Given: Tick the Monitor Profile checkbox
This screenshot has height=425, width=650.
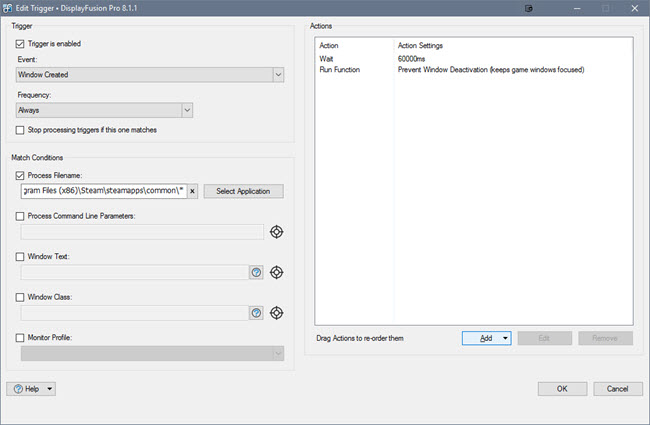Looking at the screenshot, I should pyautogui.click(x=21, y=337).
